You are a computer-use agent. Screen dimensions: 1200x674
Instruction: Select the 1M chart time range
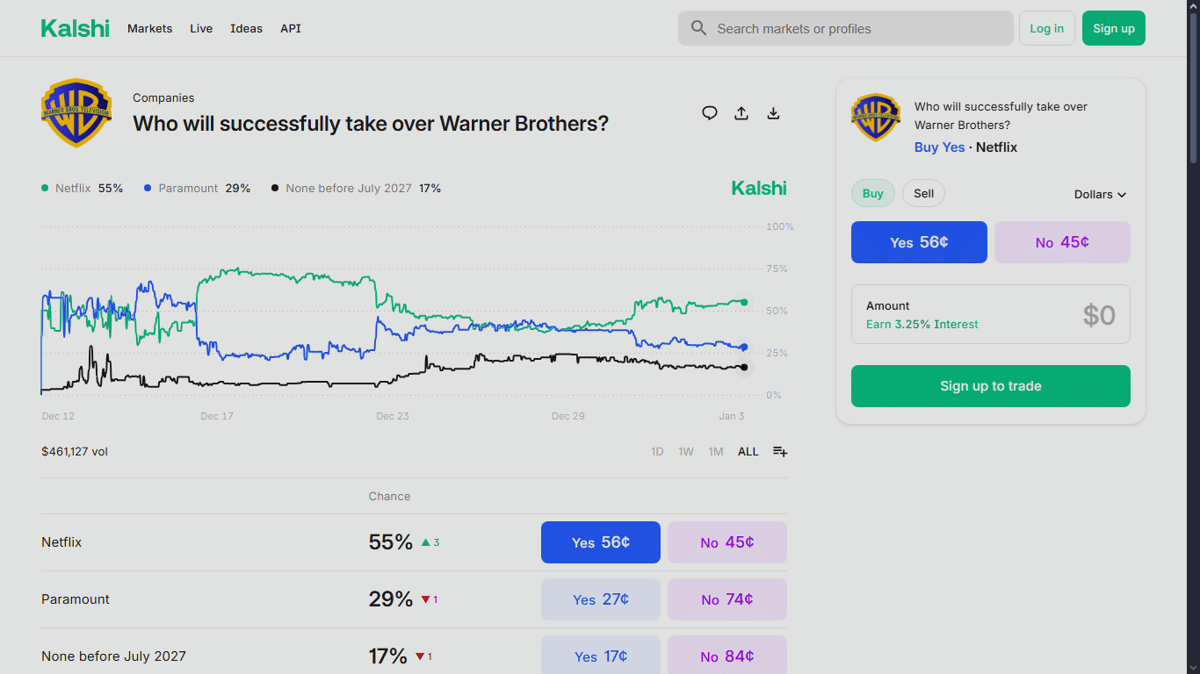click(716, 452)
